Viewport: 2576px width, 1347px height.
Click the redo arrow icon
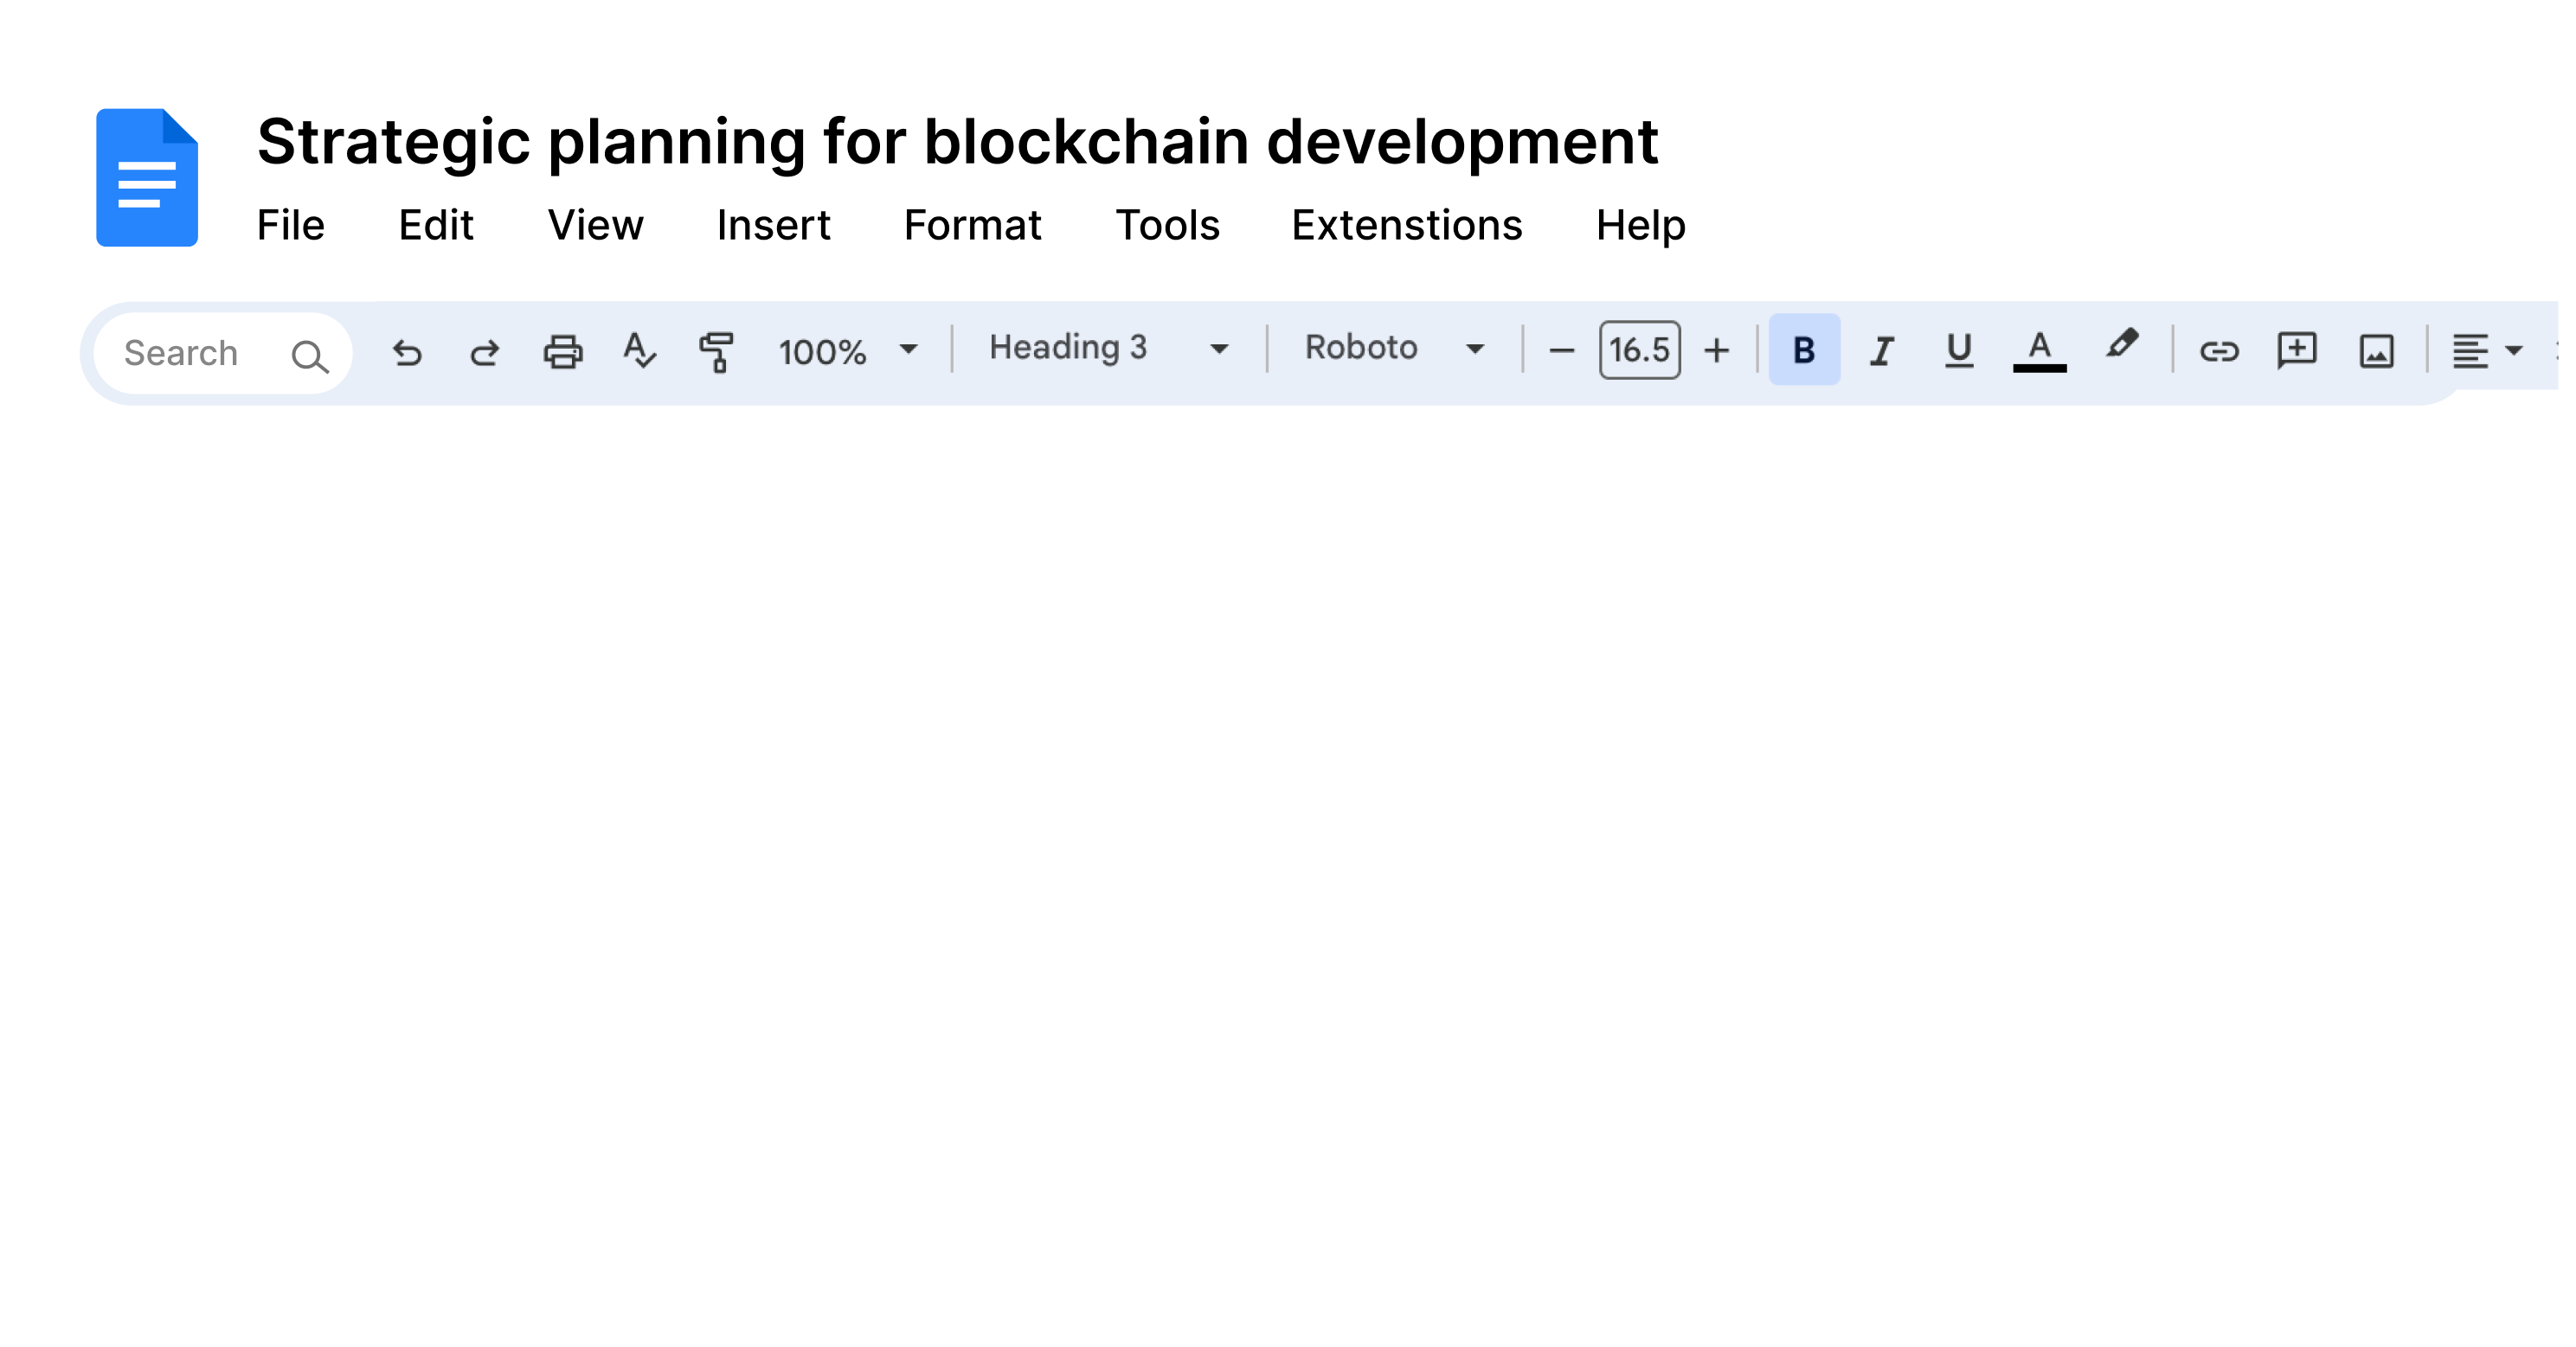click(485, 352)
